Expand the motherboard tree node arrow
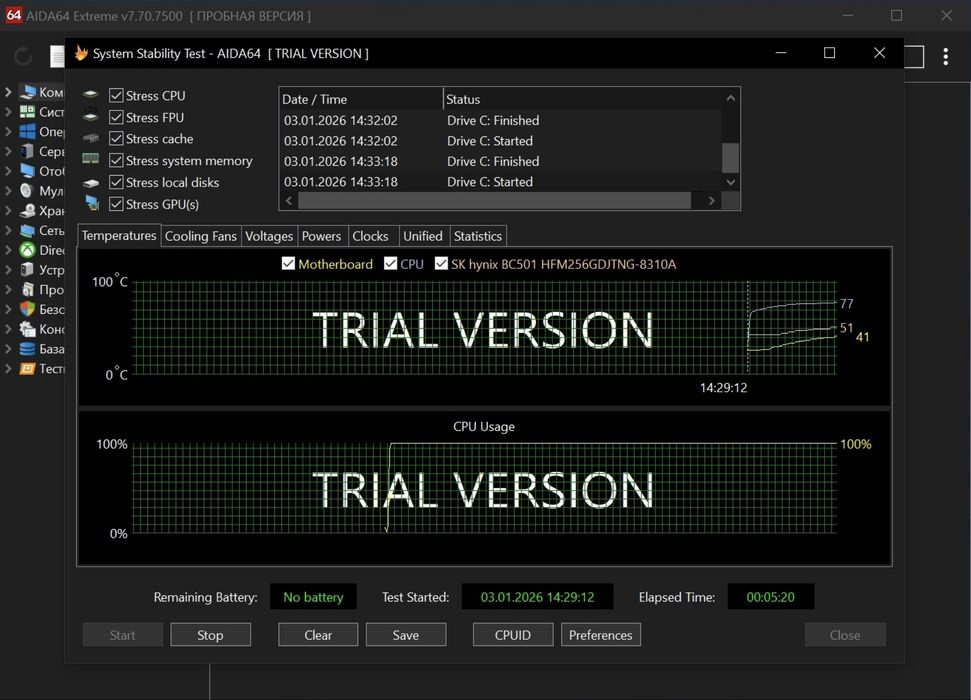The image size is (971, 700). tap(8, 112)
